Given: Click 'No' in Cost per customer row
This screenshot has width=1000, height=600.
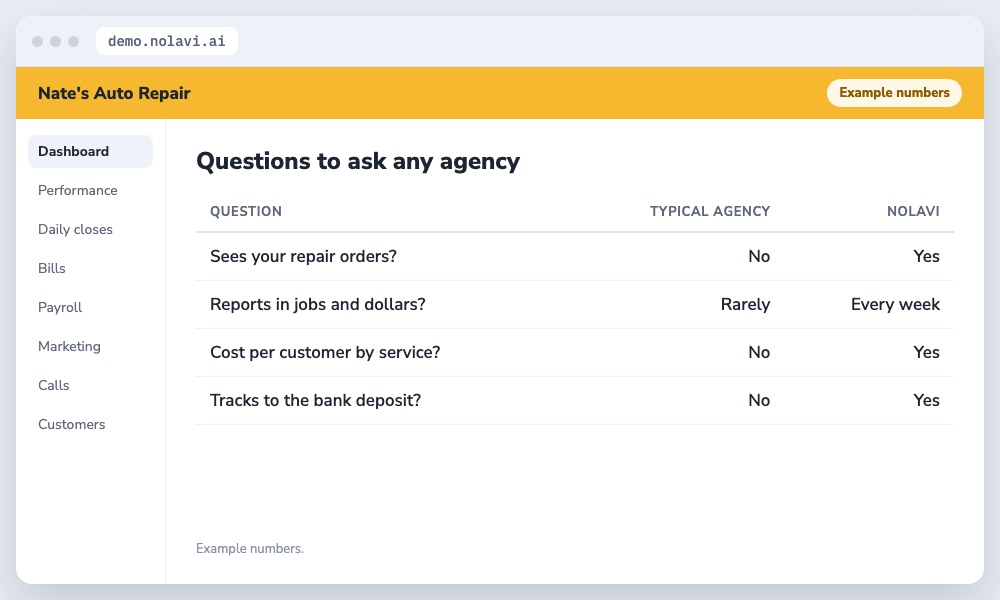Looking at the screenshot, I should click(759, 352).
